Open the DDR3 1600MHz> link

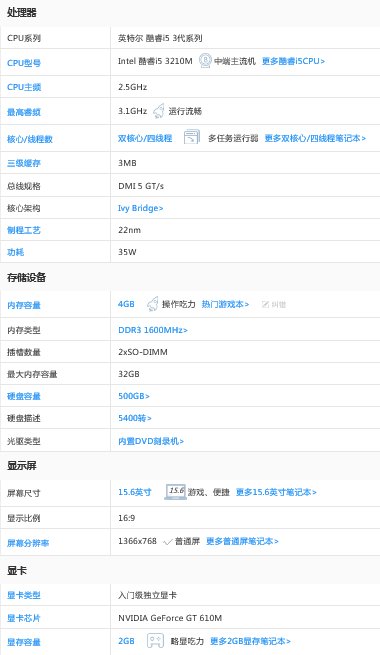tap(153, 330)
